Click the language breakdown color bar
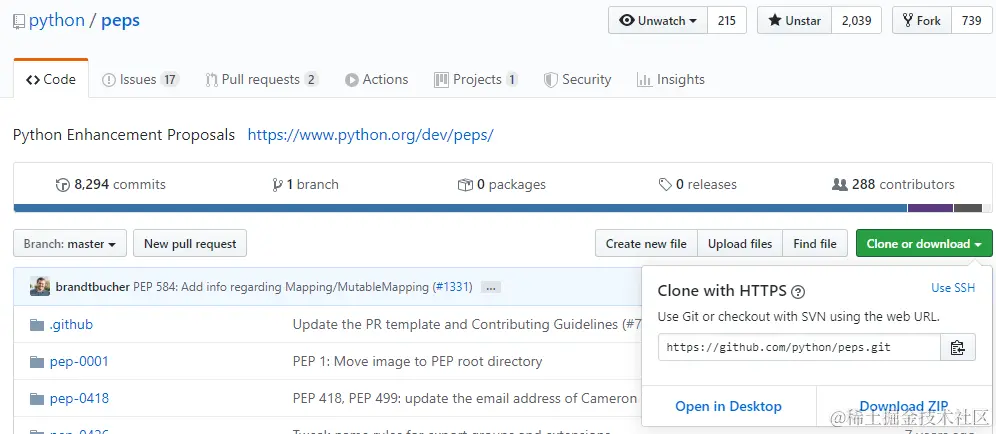This screenshot has height=434, width=996. 460,208
